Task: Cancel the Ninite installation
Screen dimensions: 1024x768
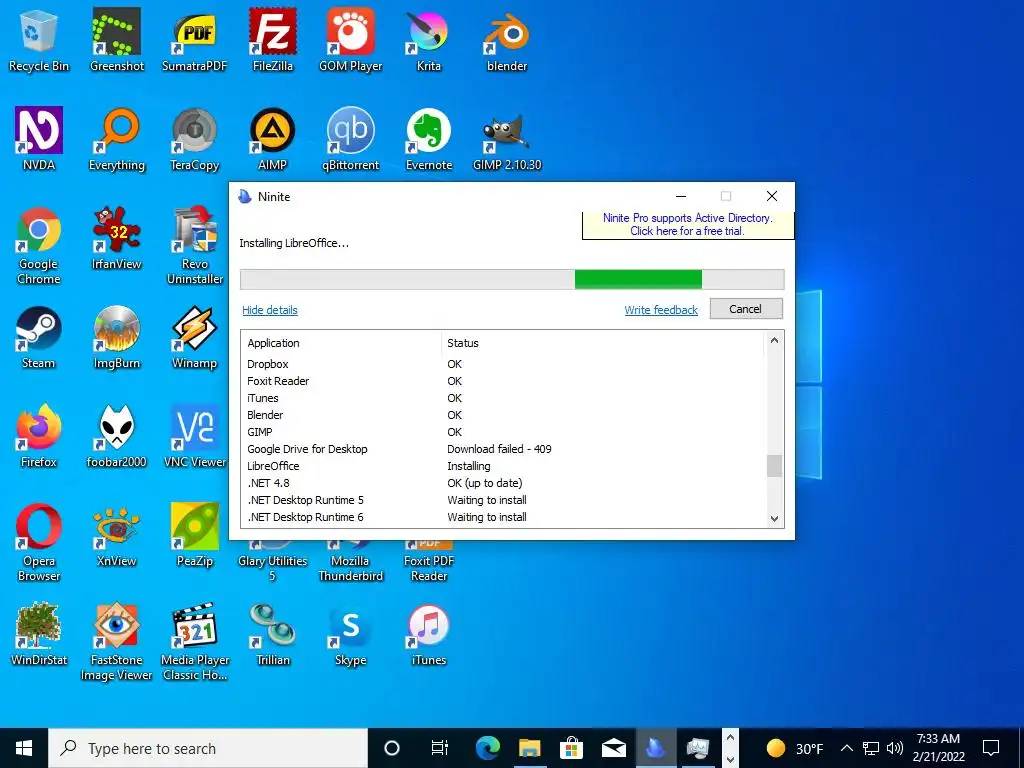Action: (x=746, y=309)
